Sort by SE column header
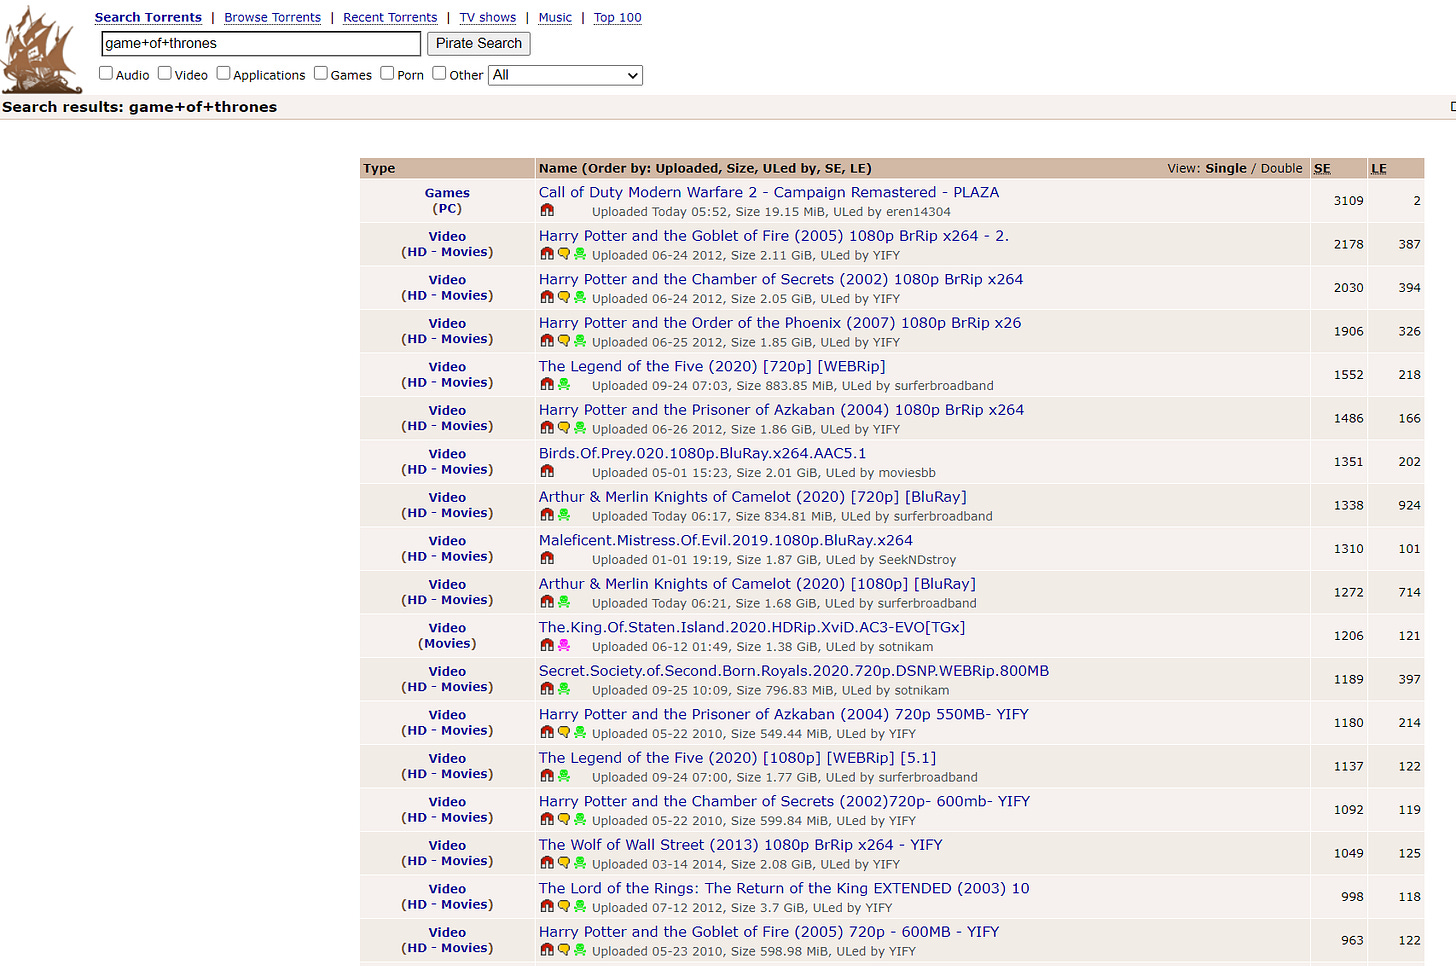Screen dimensions: 1456x966 (1322, 168)
